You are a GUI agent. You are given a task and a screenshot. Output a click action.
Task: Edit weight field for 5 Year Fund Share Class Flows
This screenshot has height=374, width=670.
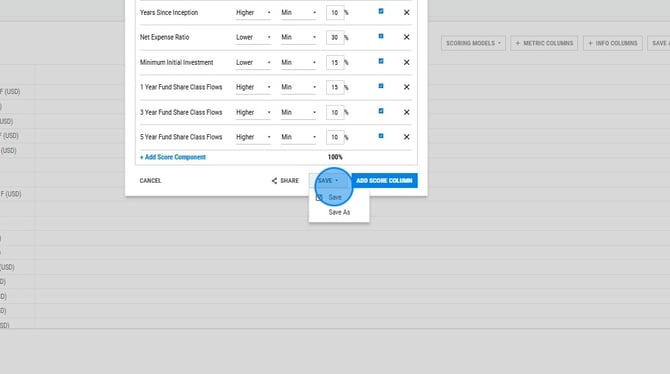coord(335,137)
